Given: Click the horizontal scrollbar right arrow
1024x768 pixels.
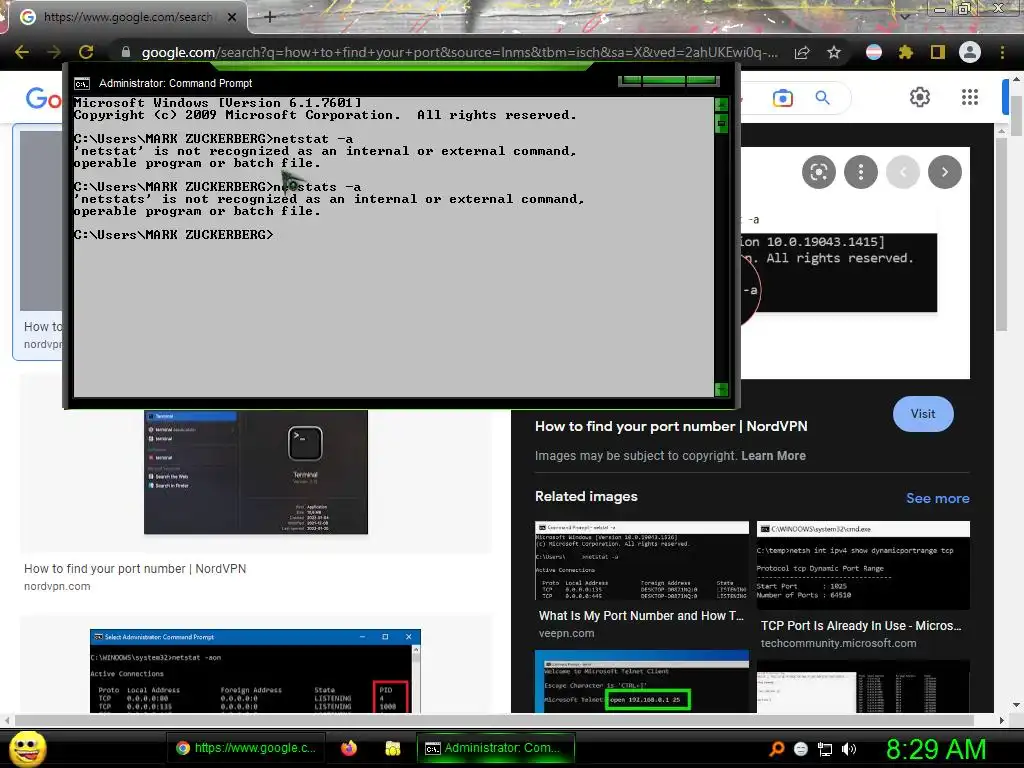Looking at the screenshot, I should coord(1002,720).
